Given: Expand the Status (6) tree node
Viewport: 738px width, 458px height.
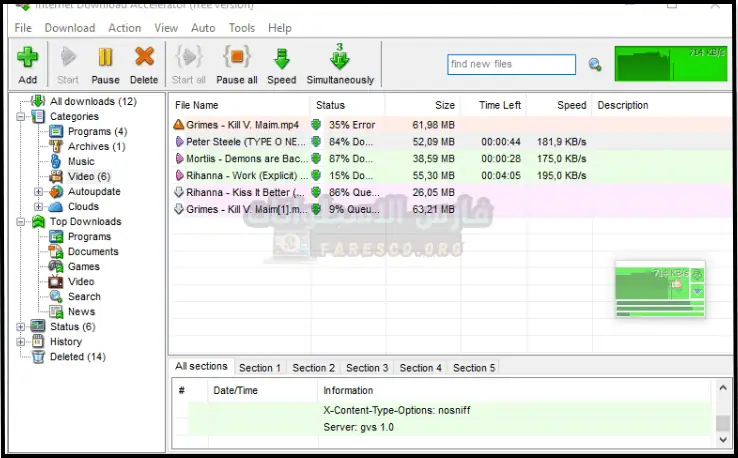Looking at the screenshot, I should tap(23, 327).
